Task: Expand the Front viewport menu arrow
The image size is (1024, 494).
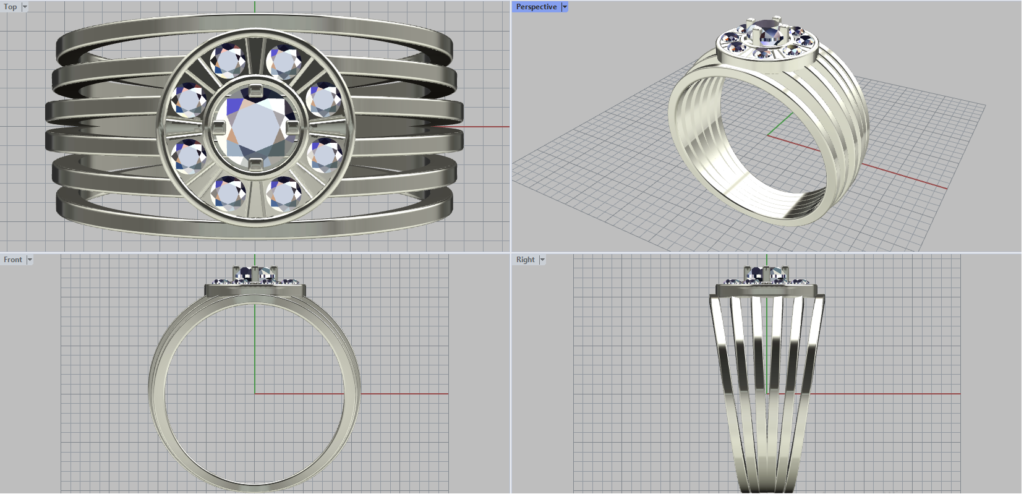Action: click(x=30, y=259)
